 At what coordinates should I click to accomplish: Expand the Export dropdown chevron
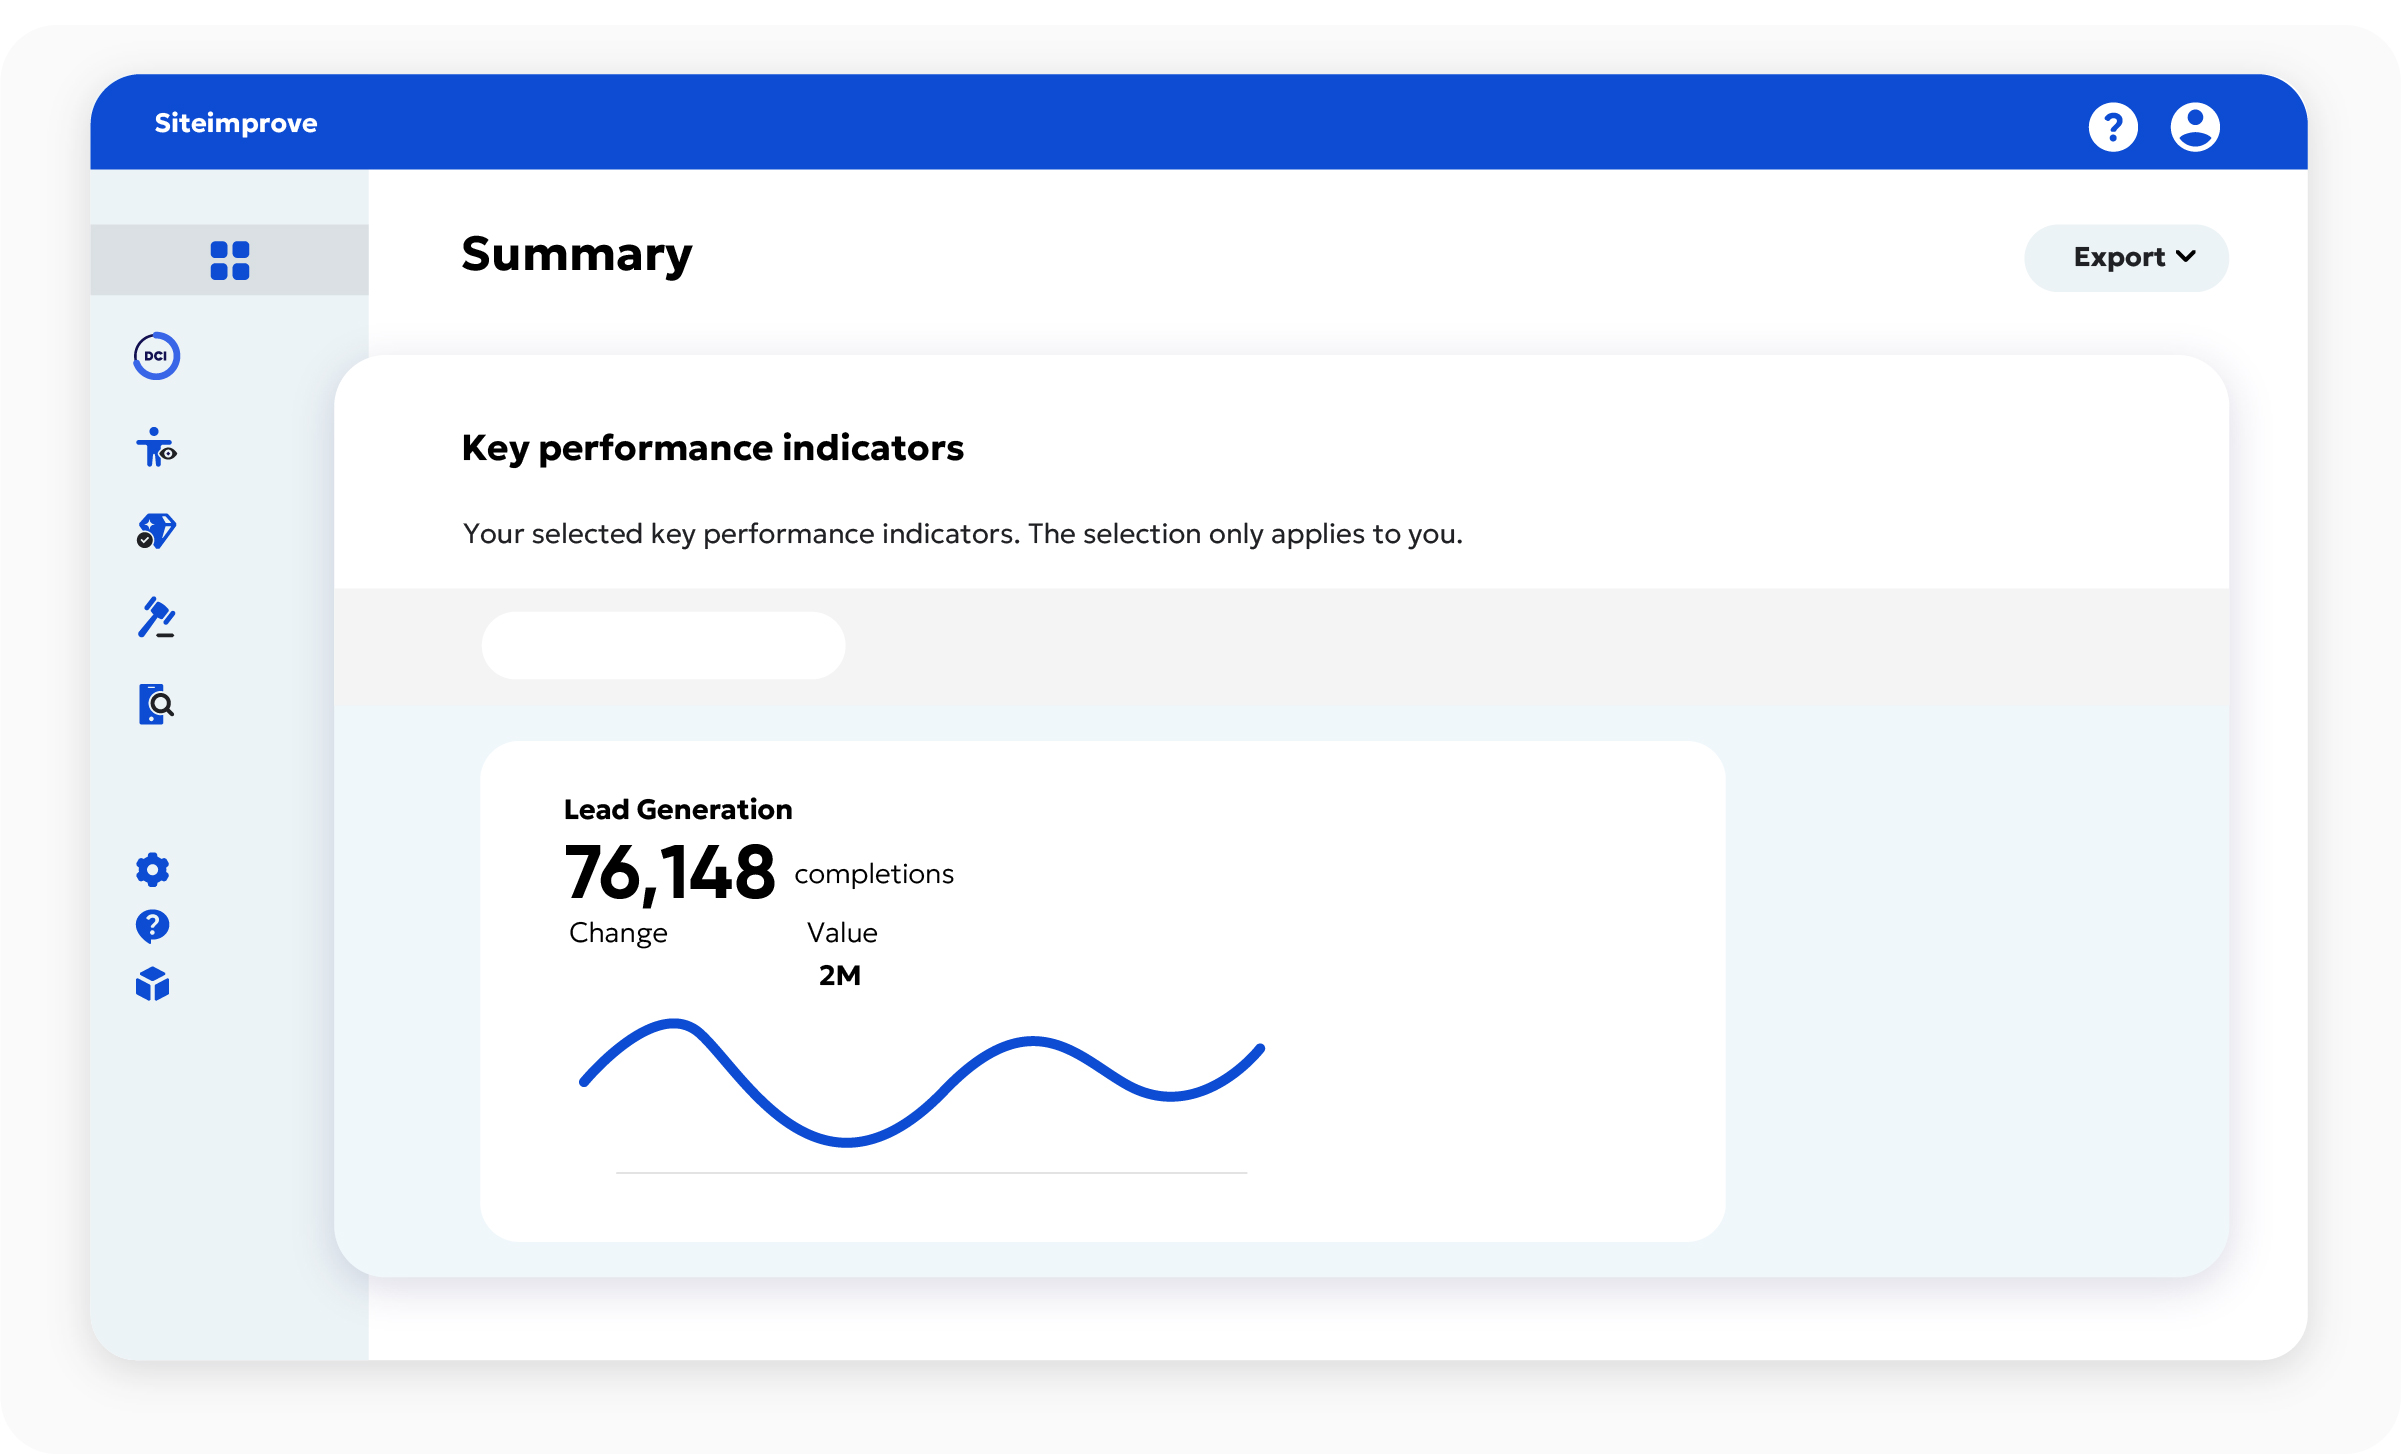2186,257
